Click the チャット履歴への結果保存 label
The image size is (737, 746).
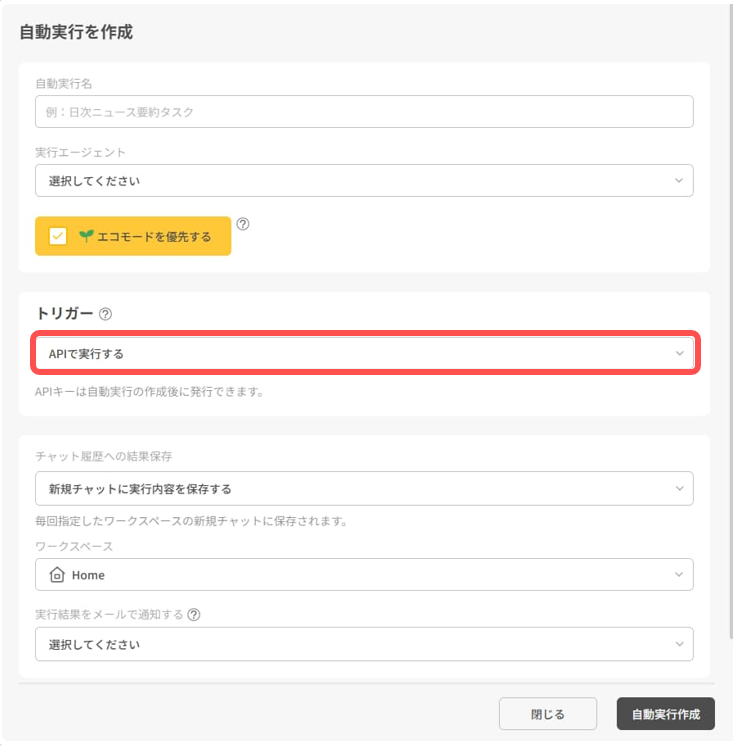[104, 456]
